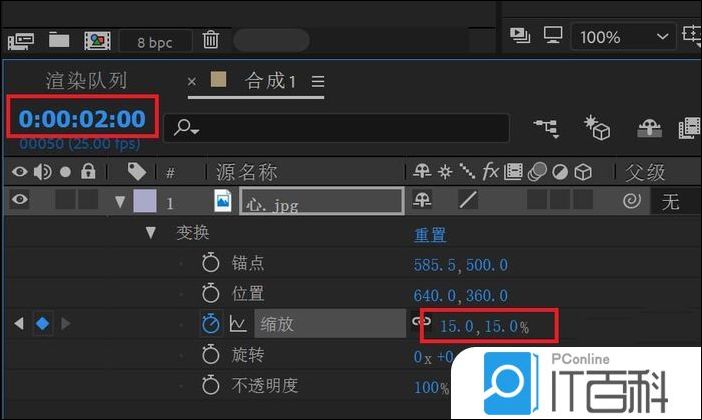Click the 父级 column header
Image resolution: width=702 pixels, height=420 pixels.
pyautogui.click(x=645, y=172)
